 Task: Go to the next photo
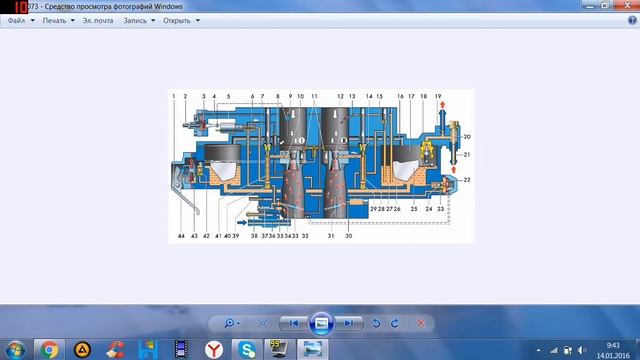tap(349, 323)
